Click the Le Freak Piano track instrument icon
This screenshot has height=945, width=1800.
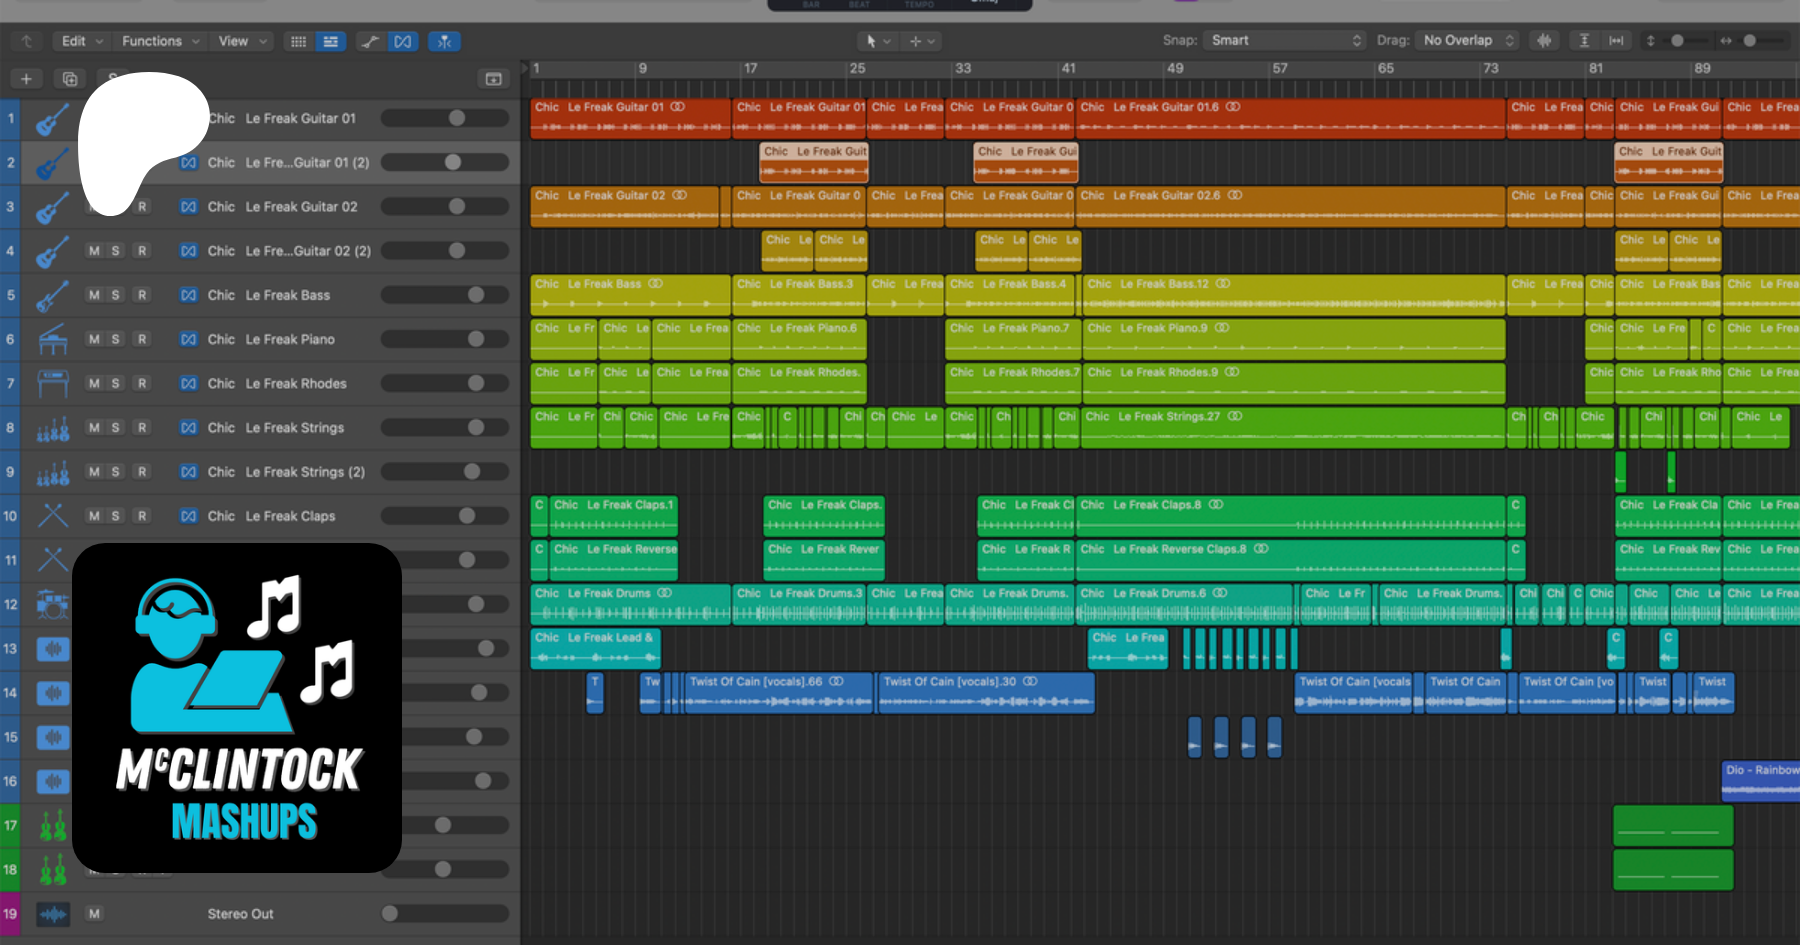[52, 340]
